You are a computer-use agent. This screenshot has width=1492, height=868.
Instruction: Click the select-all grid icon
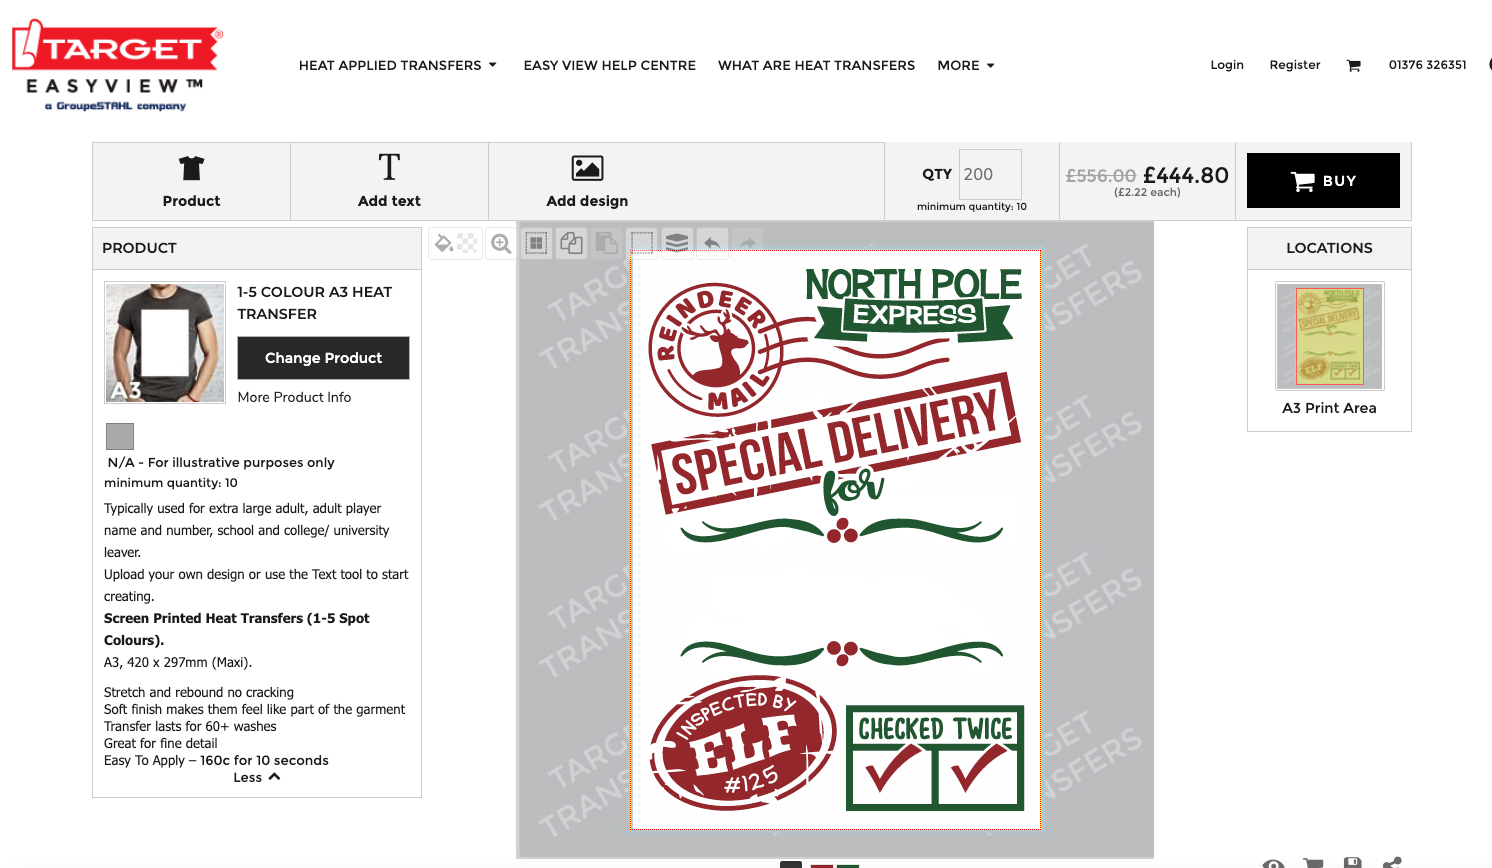pos(537,243)
